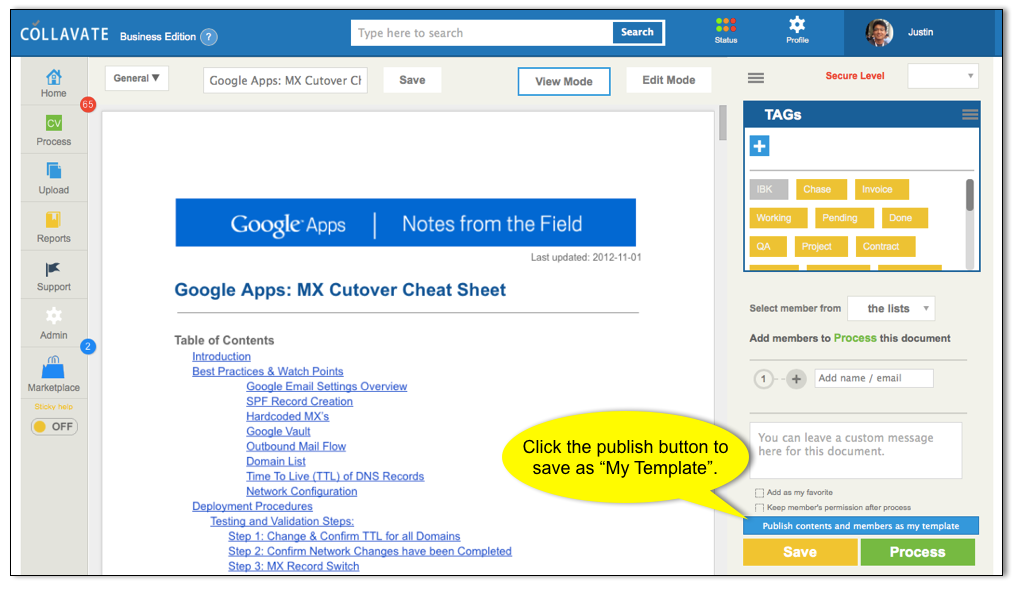
Task: Select the Done tag
Action: pyautogui.click(x=904, y=218)
